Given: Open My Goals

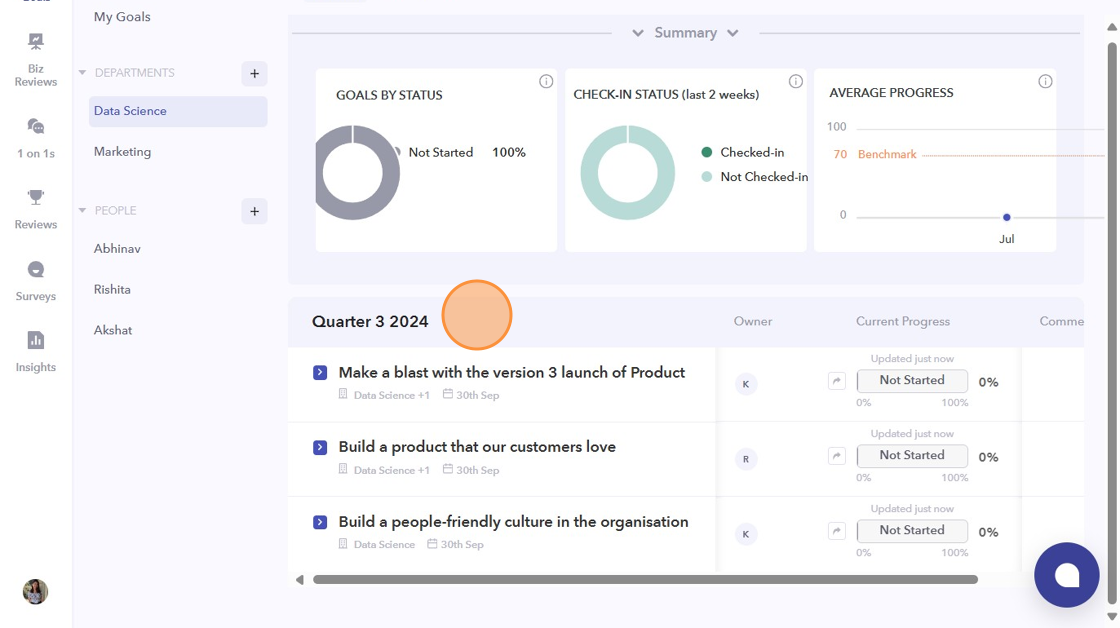Looking at the screenshot, I should 122,17.
